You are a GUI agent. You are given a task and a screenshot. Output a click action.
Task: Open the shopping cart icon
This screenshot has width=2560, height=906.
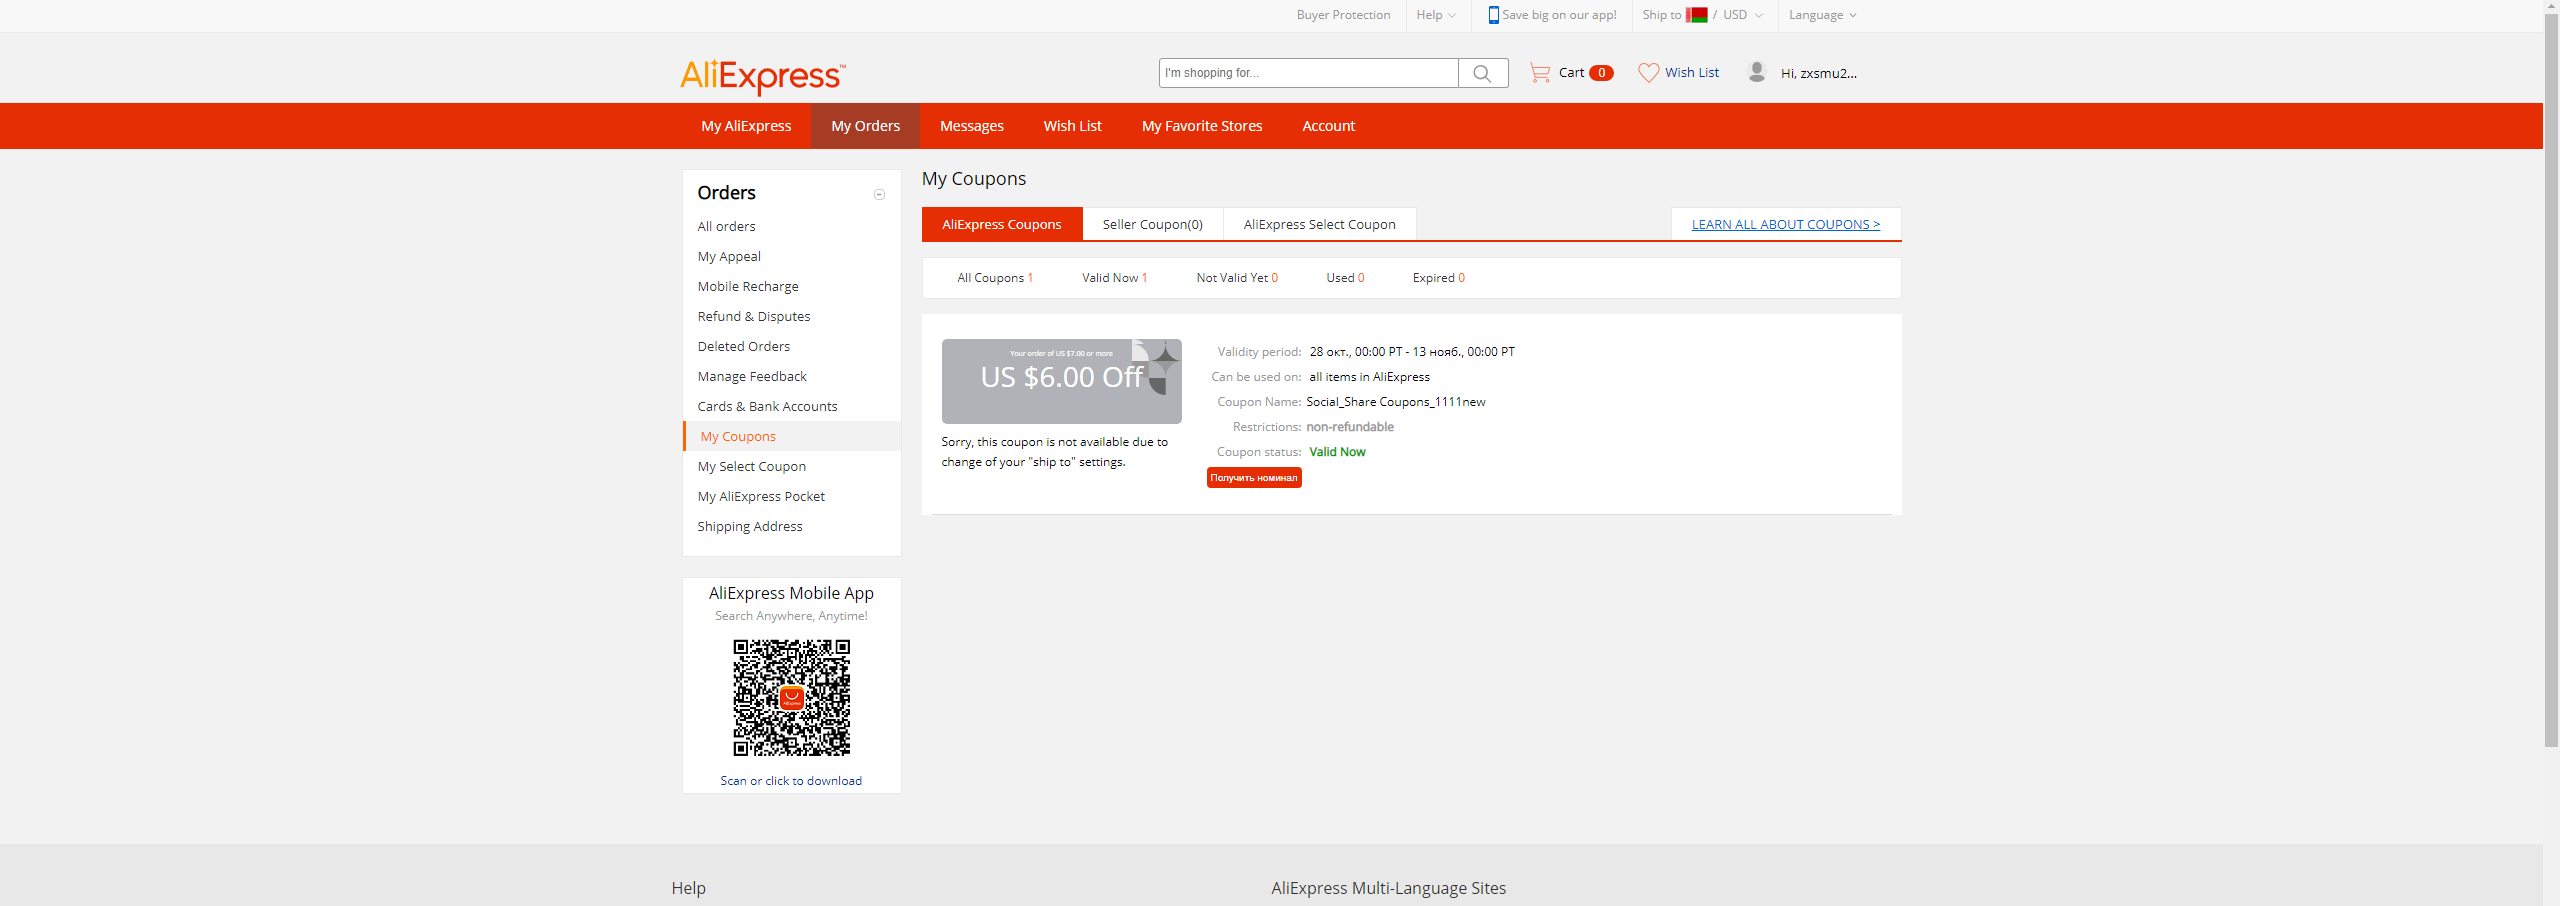click(x=1540, y=73)
